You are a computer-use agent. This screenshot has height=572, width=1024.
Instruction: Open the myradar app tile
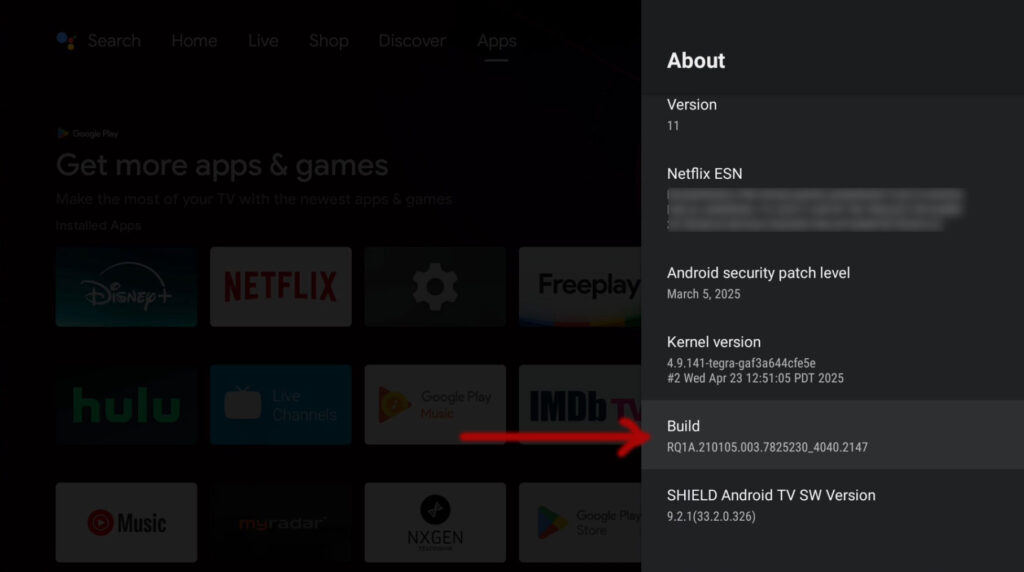pos(280,522)
